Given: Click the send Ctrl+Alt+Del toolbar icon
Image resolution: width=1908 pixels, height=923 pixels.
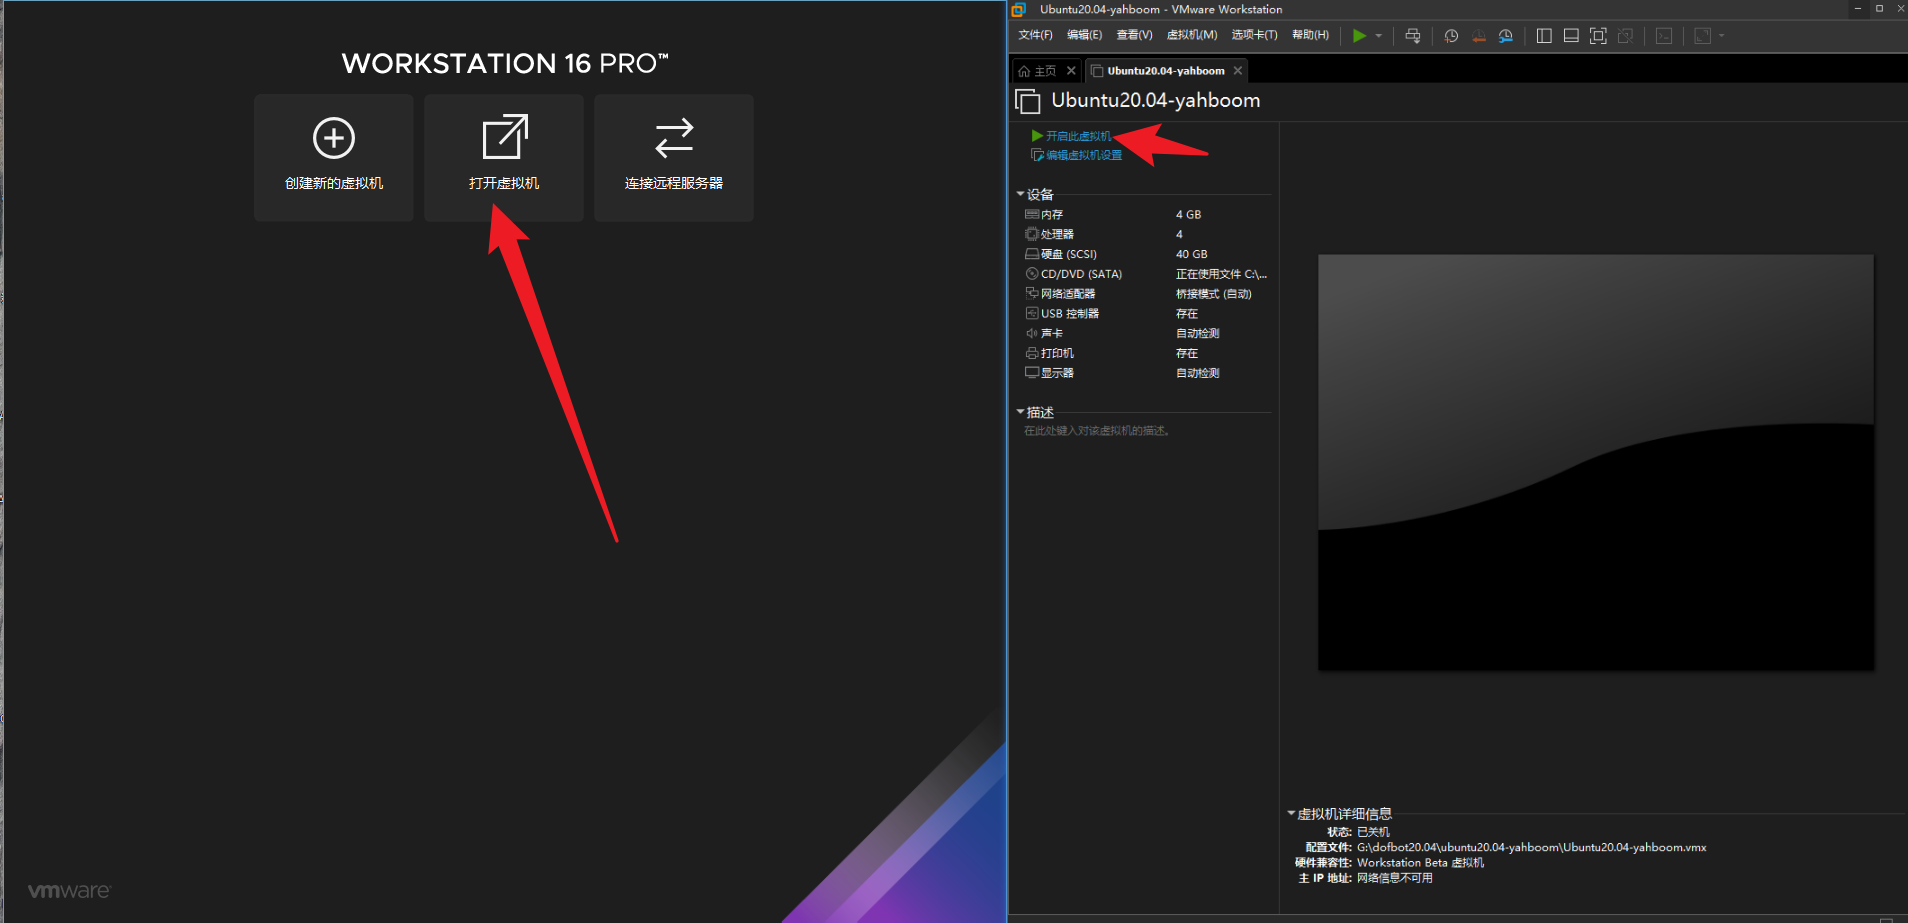Looking at the screenshot, I should point(1412,36).
